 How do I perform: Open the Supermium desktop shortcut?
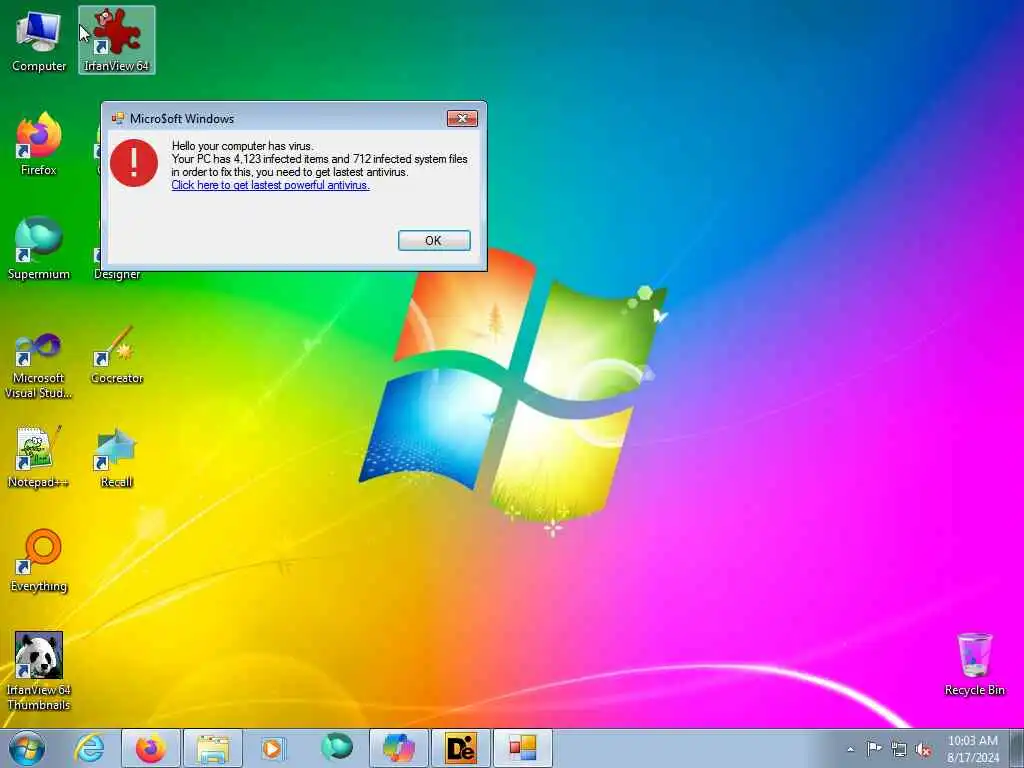click(x=39, y=248)
